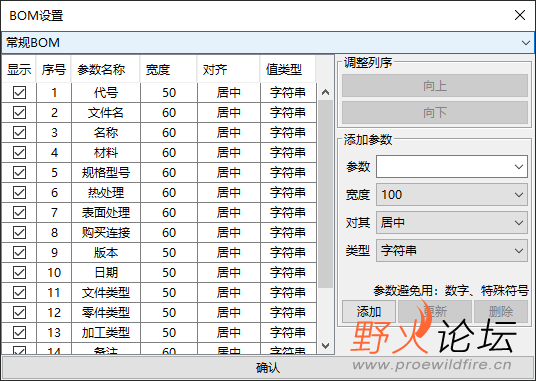This screenshot has width=536, height=381.
Task: Click the 值类型 column header
Action: [288, 70]
